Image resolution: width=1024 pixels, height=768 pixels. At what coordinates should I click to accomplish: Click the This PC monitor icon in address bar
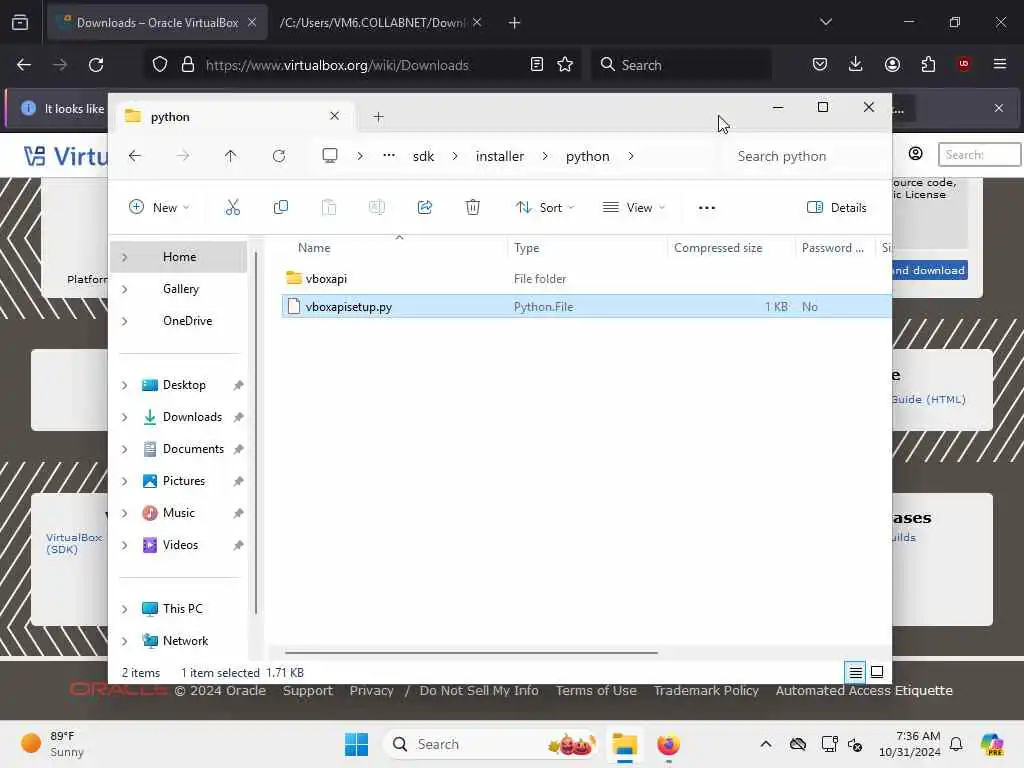(330, 155)
